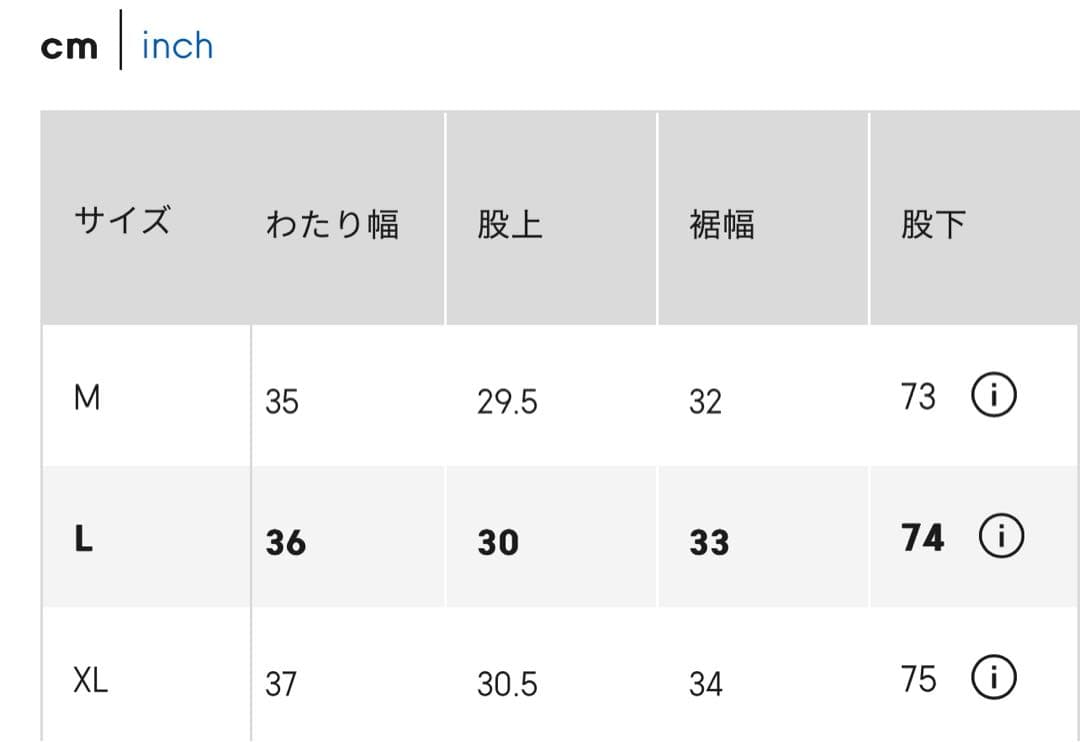Image resolution: width=1080 pixels, height=742 pixels.
Task: Choose the bold L size row label
Action: click(x=84, y=541)
